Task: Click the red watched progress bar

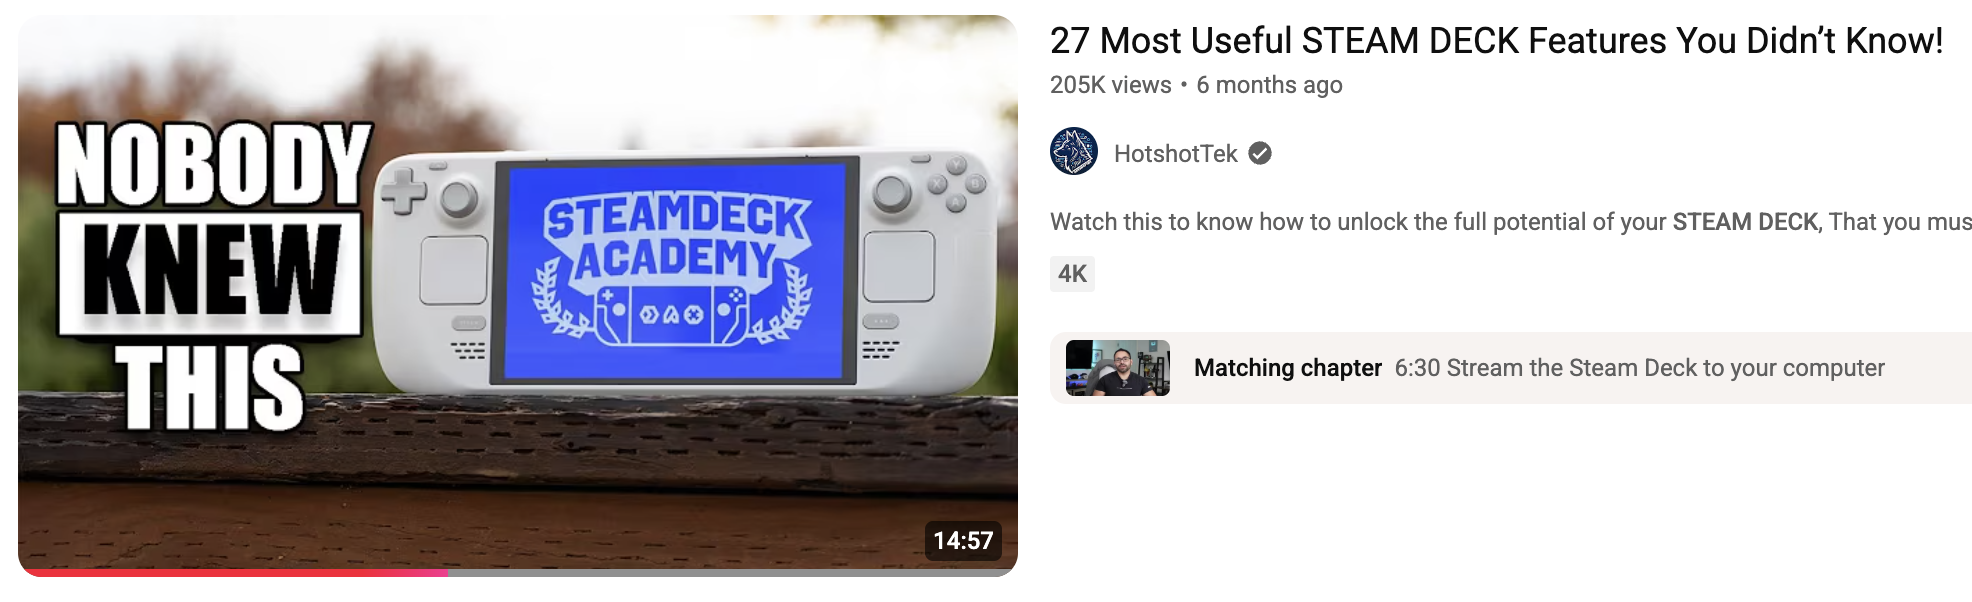Action: click(x=233, y=573)
